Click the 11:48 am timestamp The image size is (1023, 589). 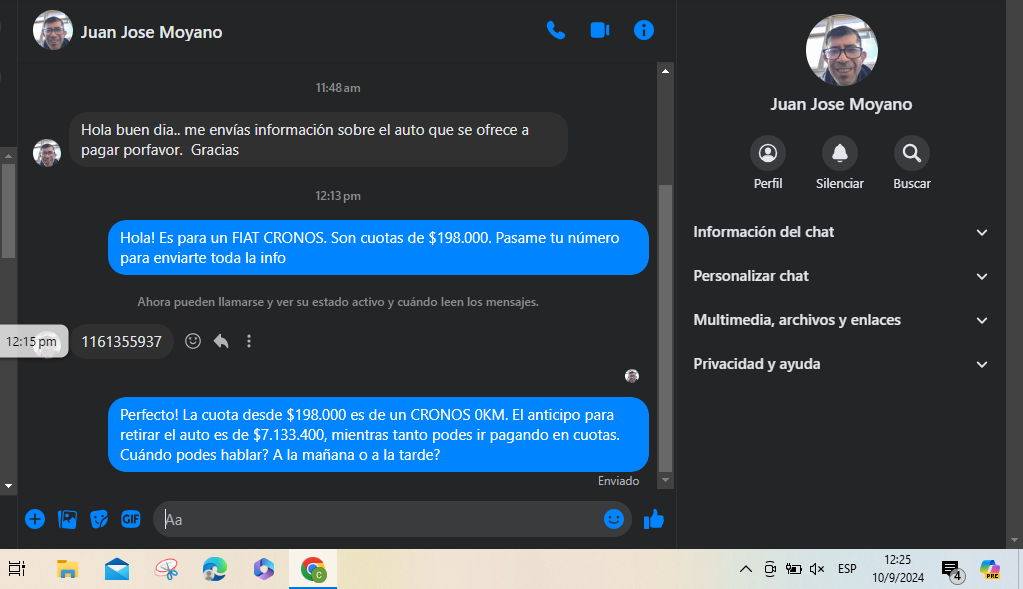(338, 88)
